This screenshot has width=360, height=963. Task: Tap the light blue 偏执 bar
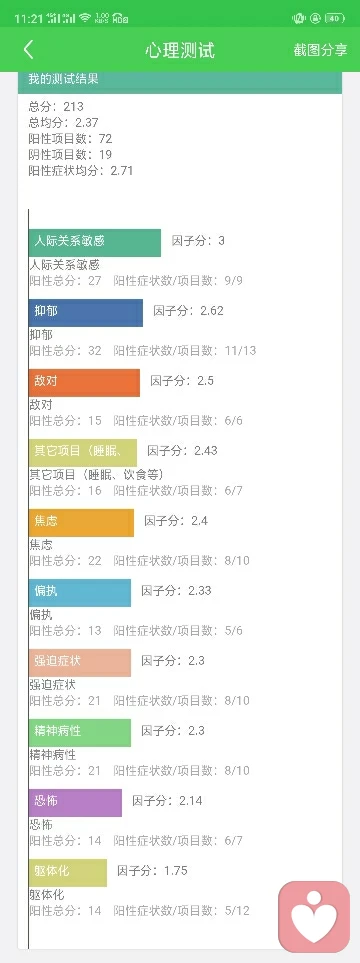pos(80,593)
